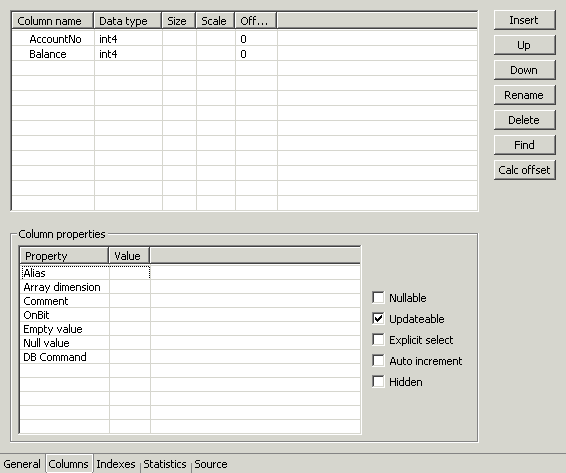566x473 pixels.
Task: Switch to the General tab
Action: point(22,464)
